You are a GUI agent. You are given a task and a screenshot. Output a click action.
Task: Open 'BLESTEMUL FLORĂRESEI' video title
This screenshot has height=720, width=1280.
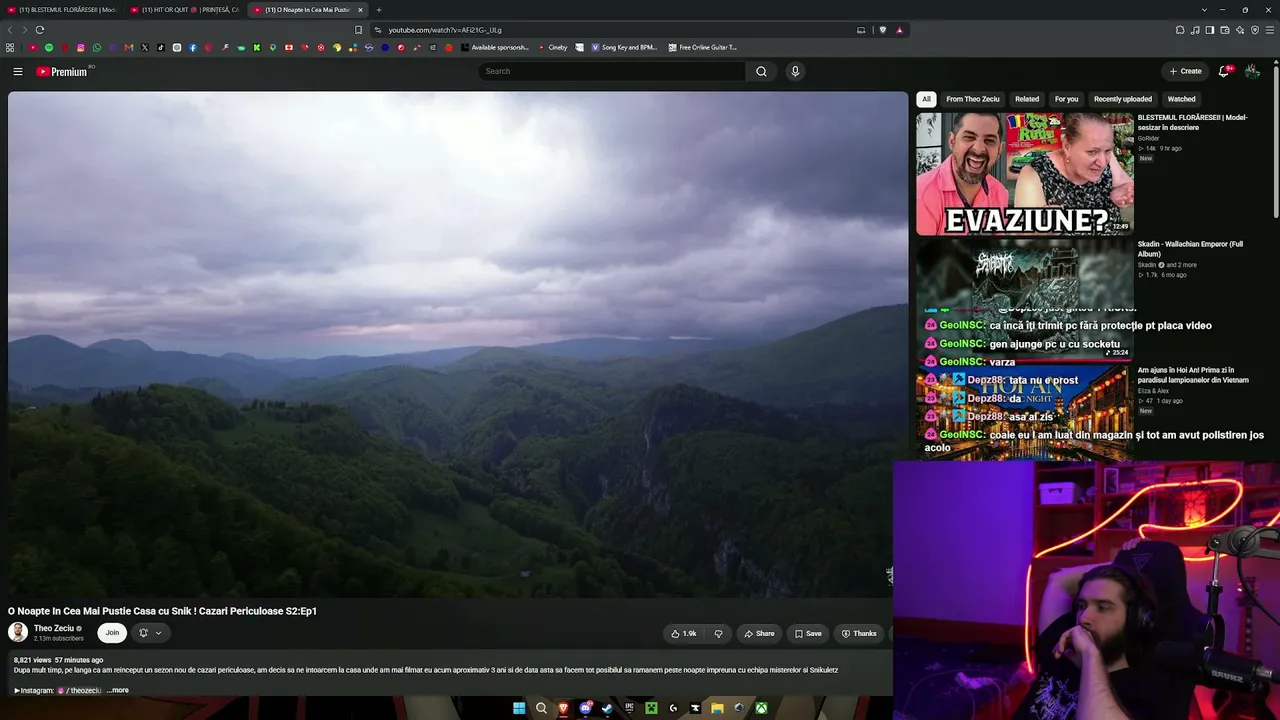tap(1192, 122)
